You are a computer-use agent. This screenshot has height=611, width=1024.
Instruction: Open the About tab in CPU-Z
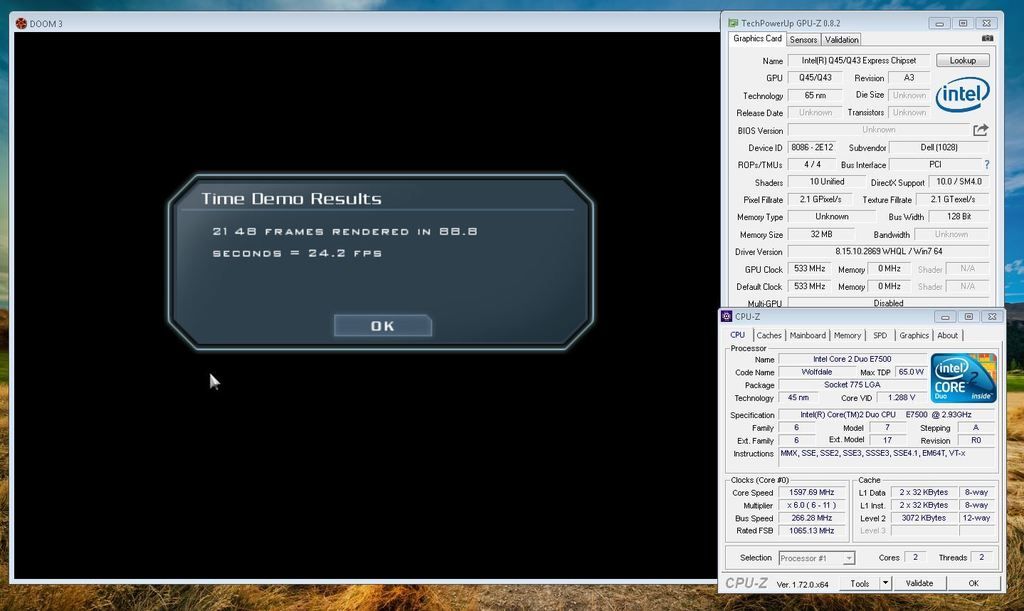pyautogui.click(x=948, y=336)
